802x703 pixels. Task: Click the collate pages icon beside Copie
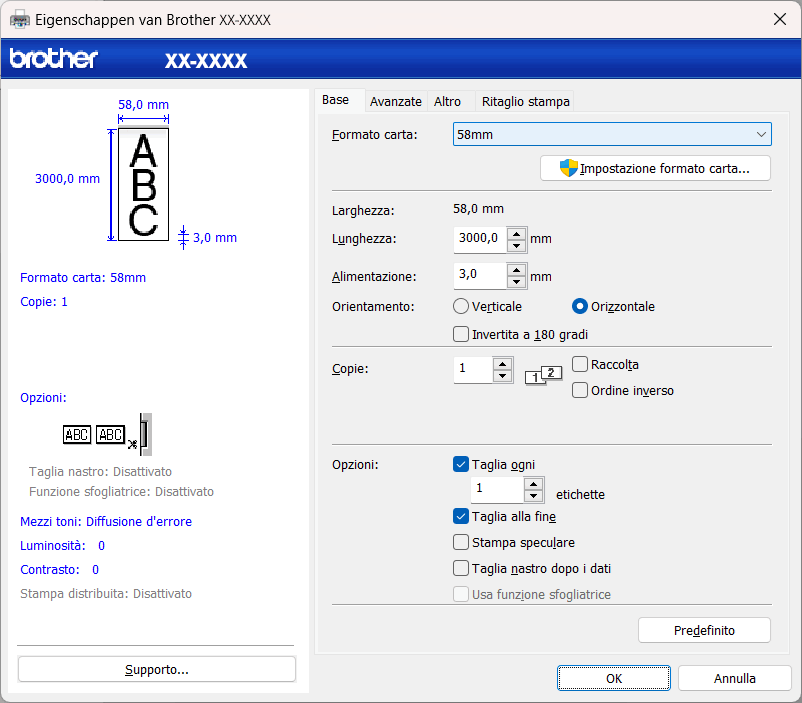pyautogui.click(x=544, y=376)
